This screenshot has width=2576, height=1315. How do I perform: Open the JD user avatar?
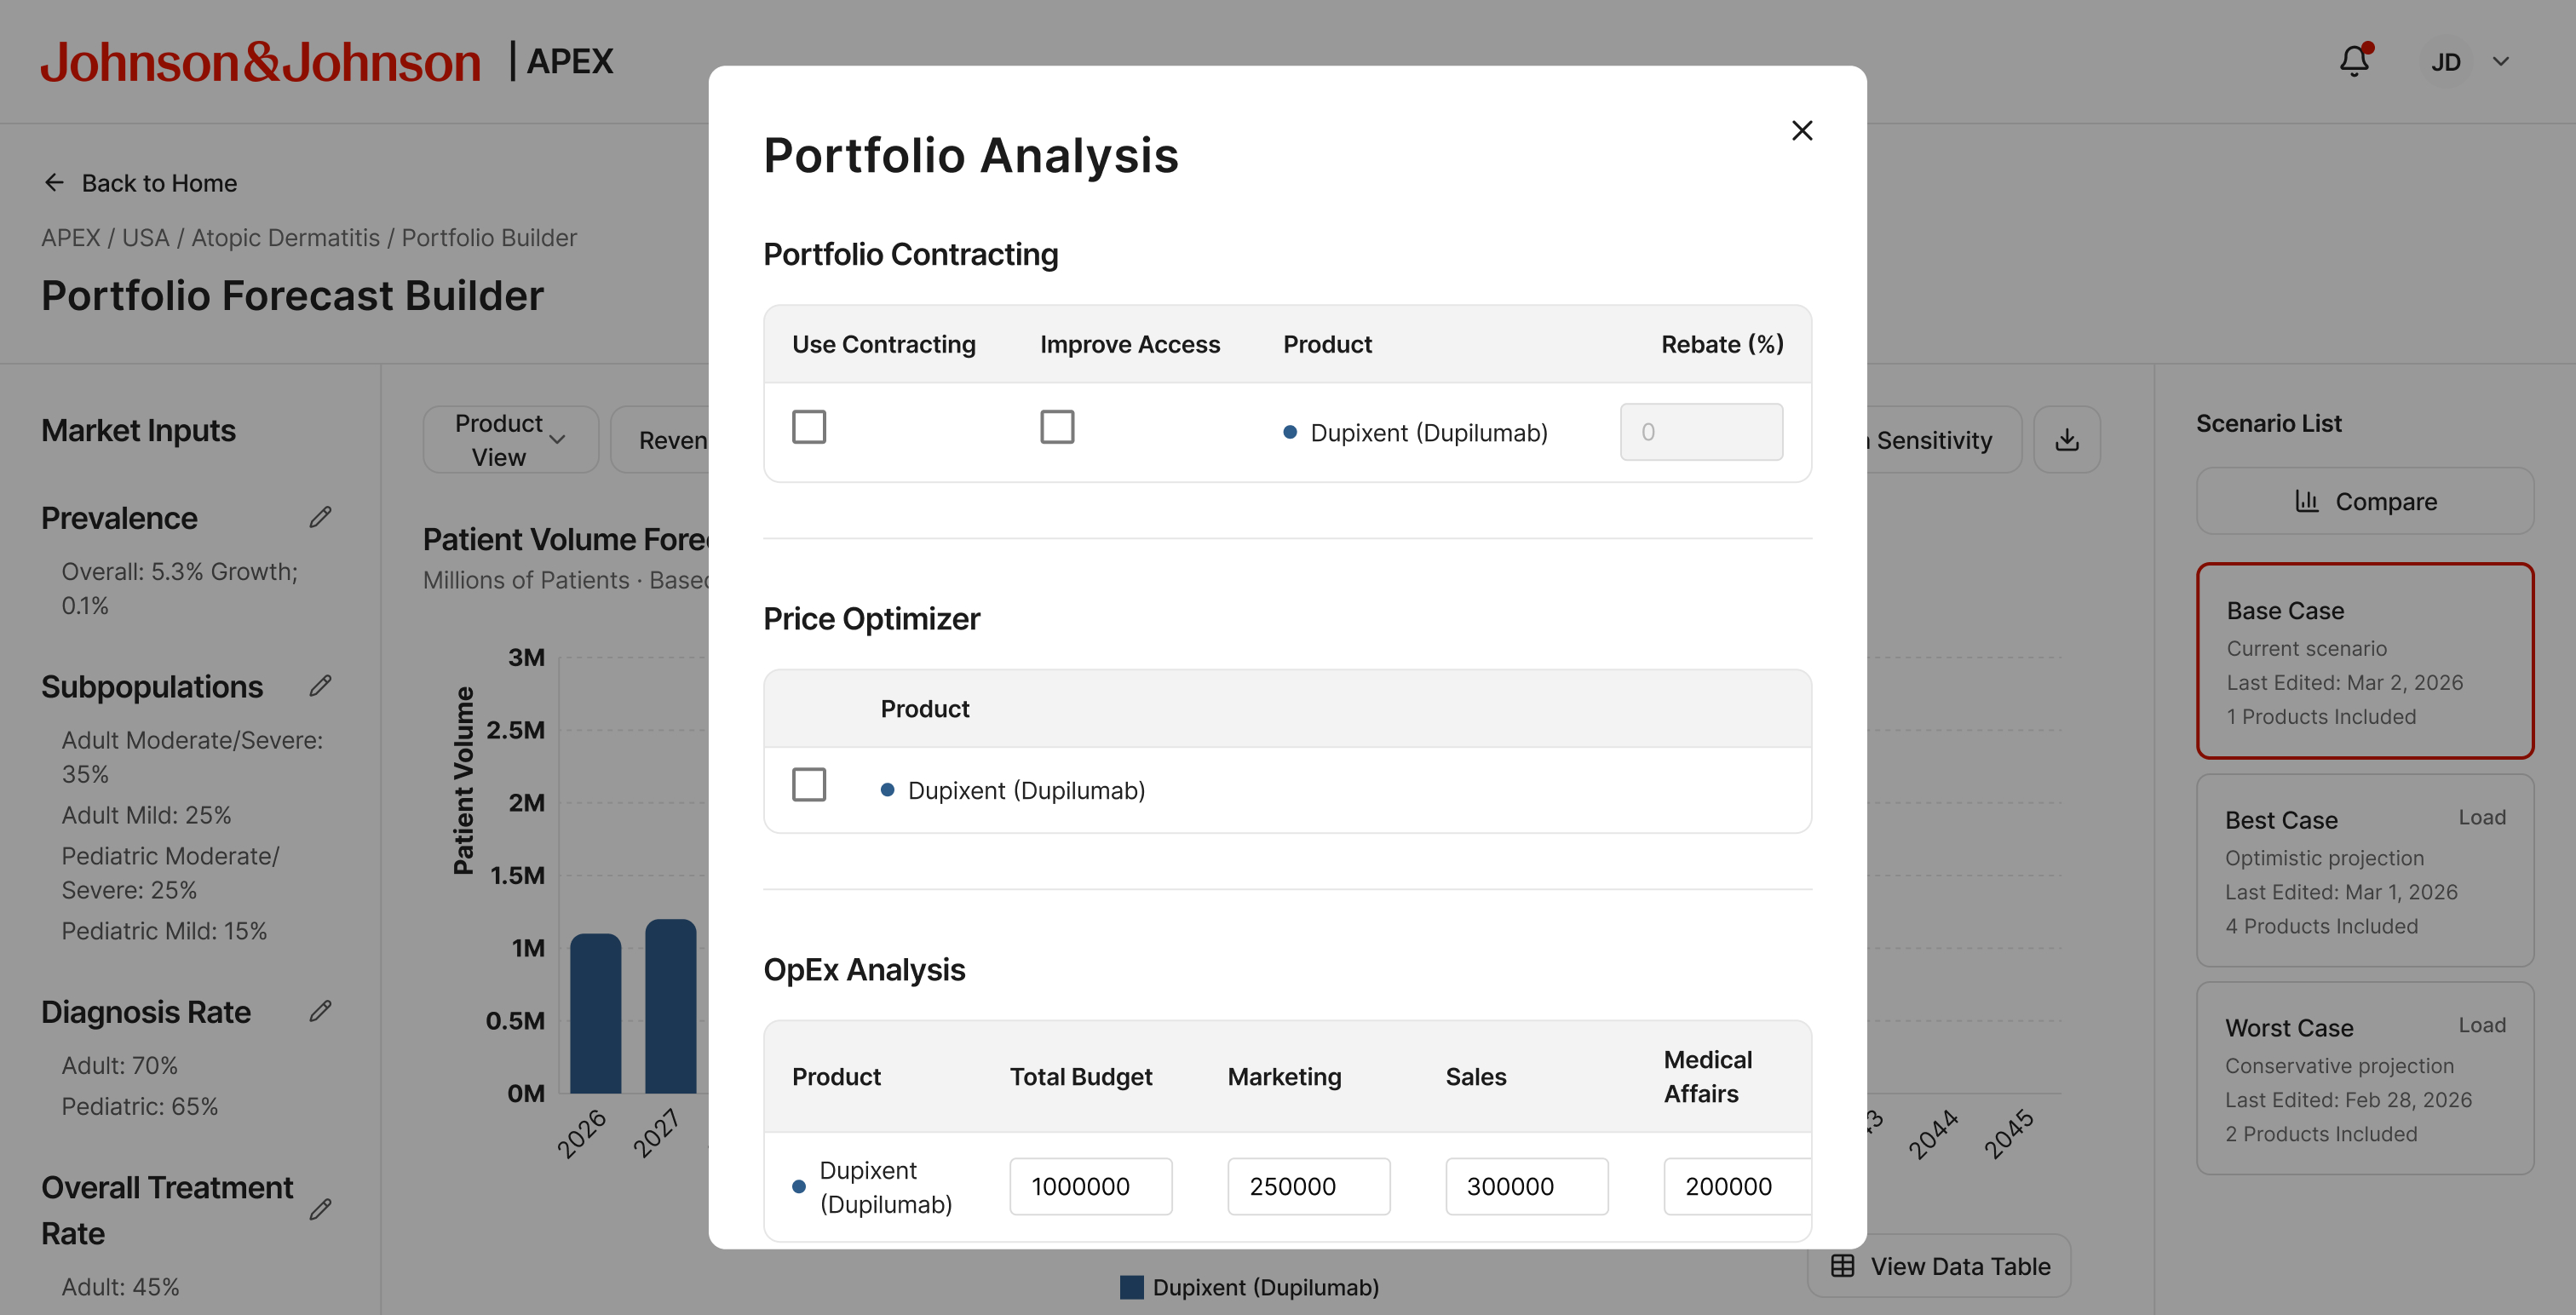point(2445,62)
